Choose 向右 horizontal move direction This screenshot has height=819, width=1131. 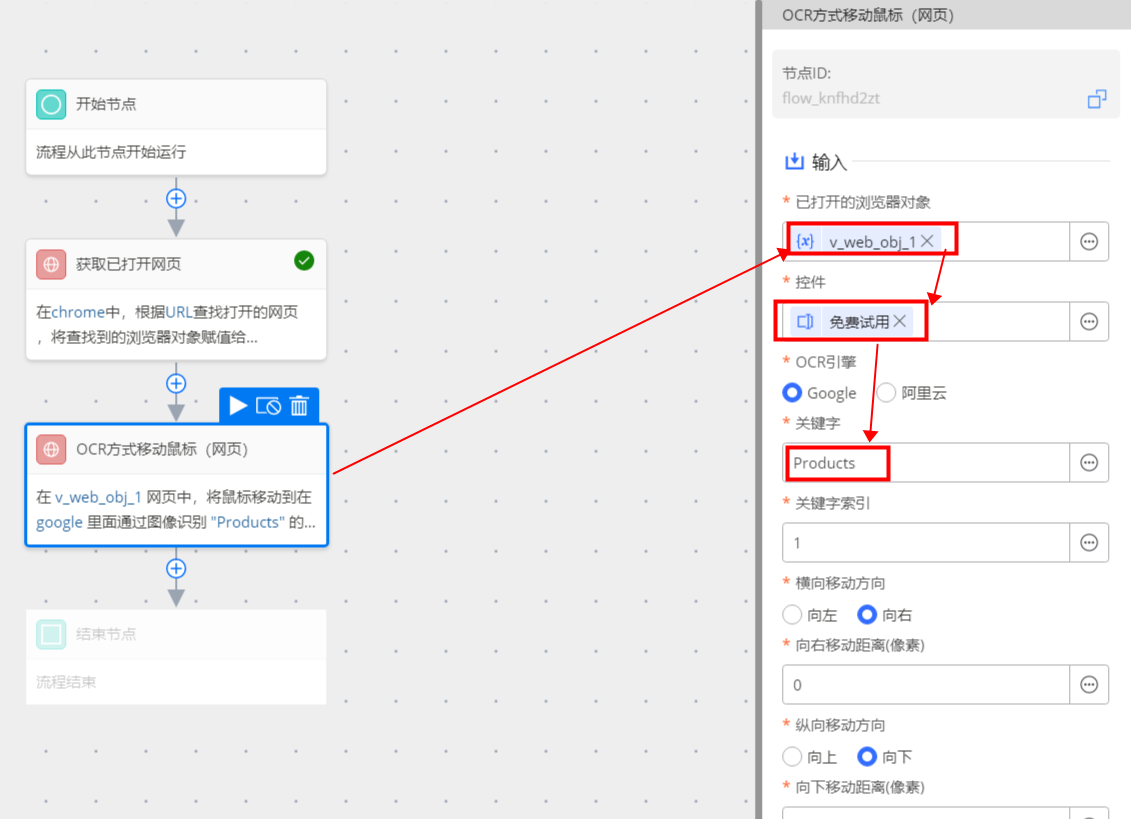[866, 615]
